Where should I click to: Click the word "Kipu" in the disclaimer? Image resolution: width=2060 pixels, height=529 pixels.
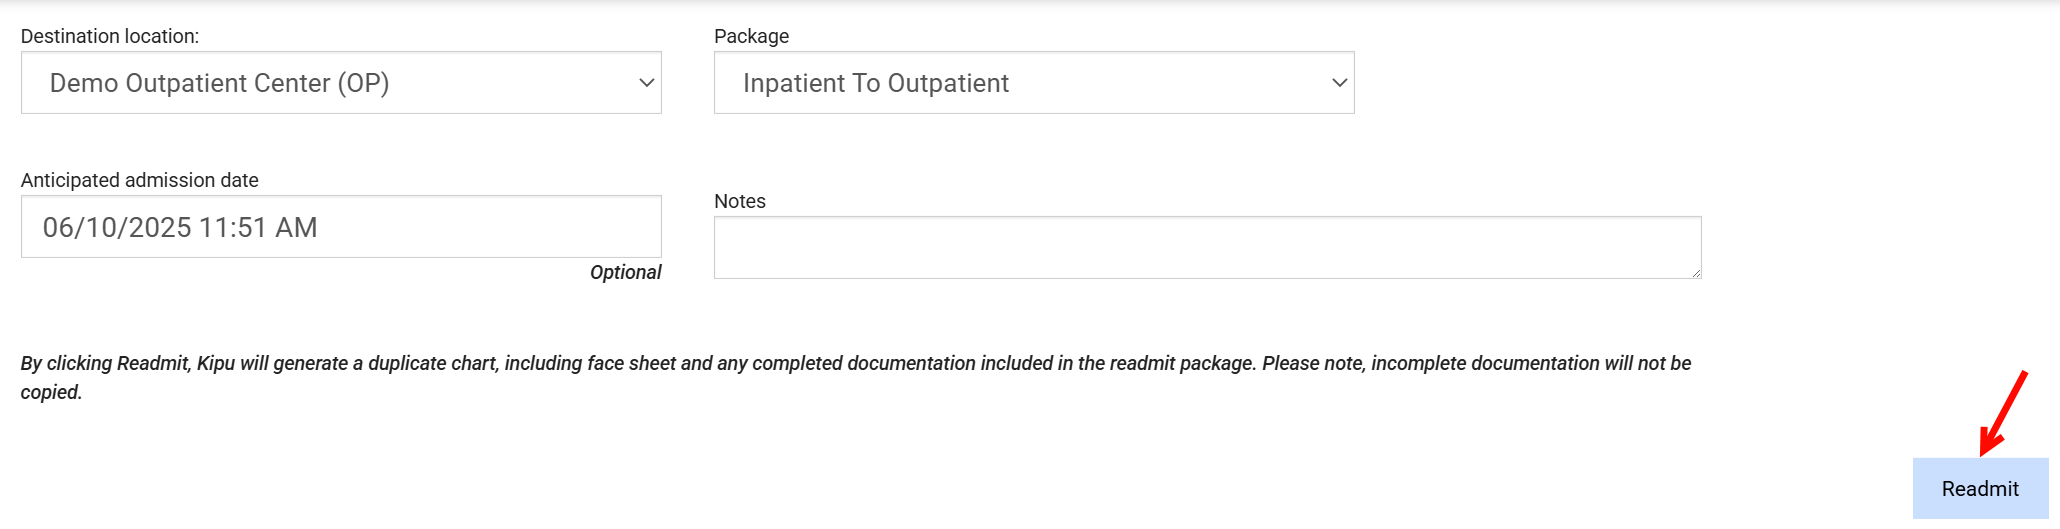[x=215, y=364]
